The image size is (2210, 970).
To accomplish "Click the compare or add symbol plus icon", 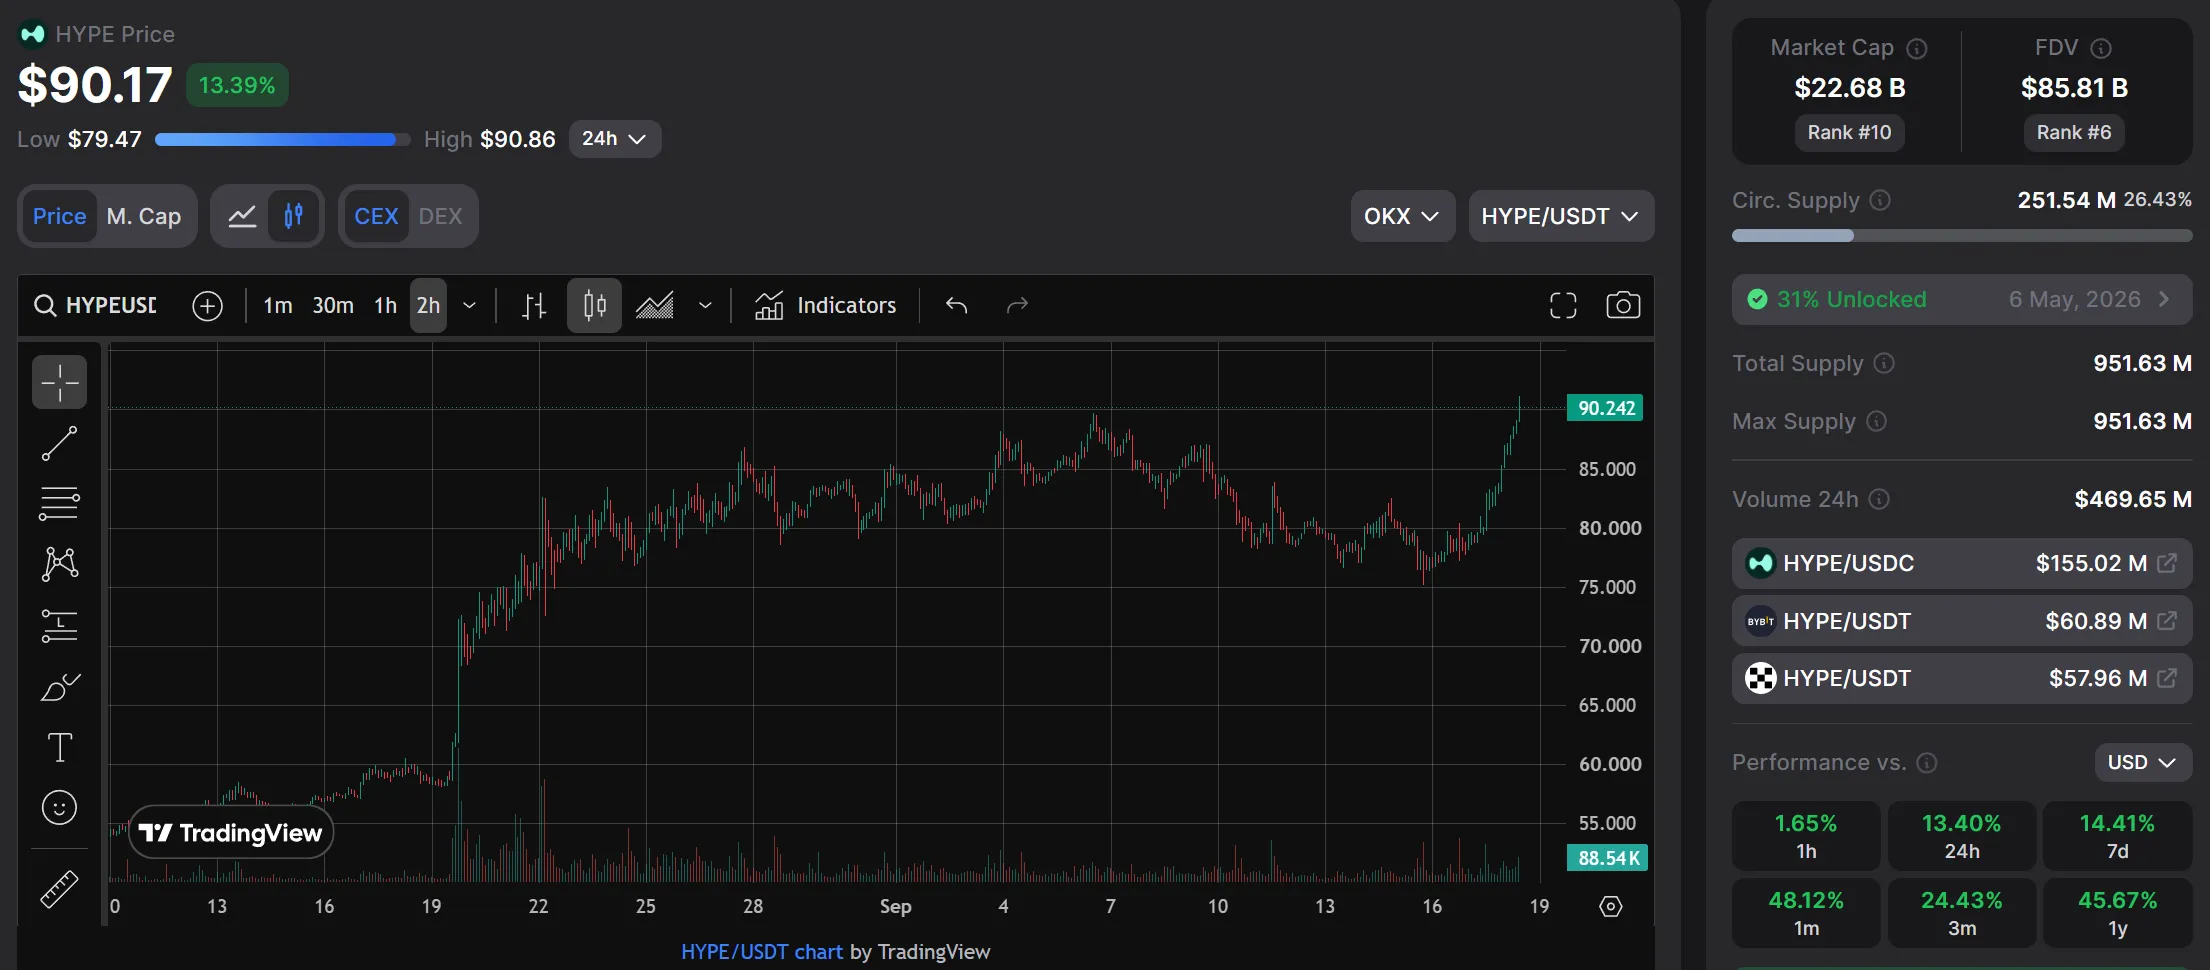I will tap(207, 306).
